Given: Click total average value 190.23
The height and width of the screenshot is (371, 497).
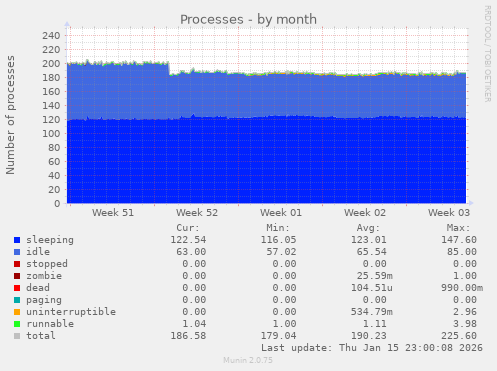Looking at the screenshot, I should (x=368, y=336).
